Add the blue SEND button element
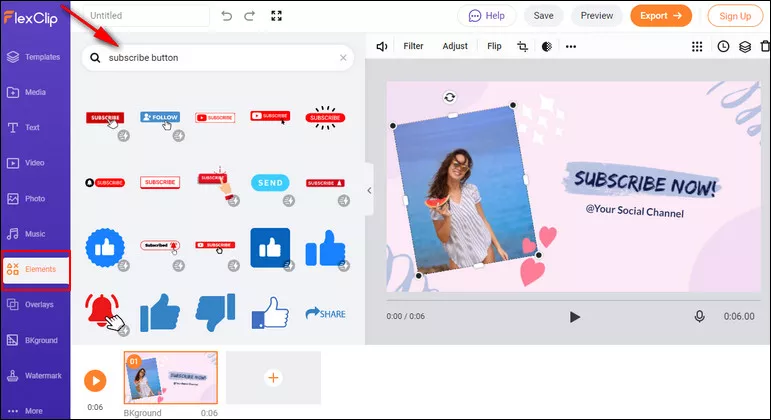This screenshot has height=420, width=771. tap(270, 182)
